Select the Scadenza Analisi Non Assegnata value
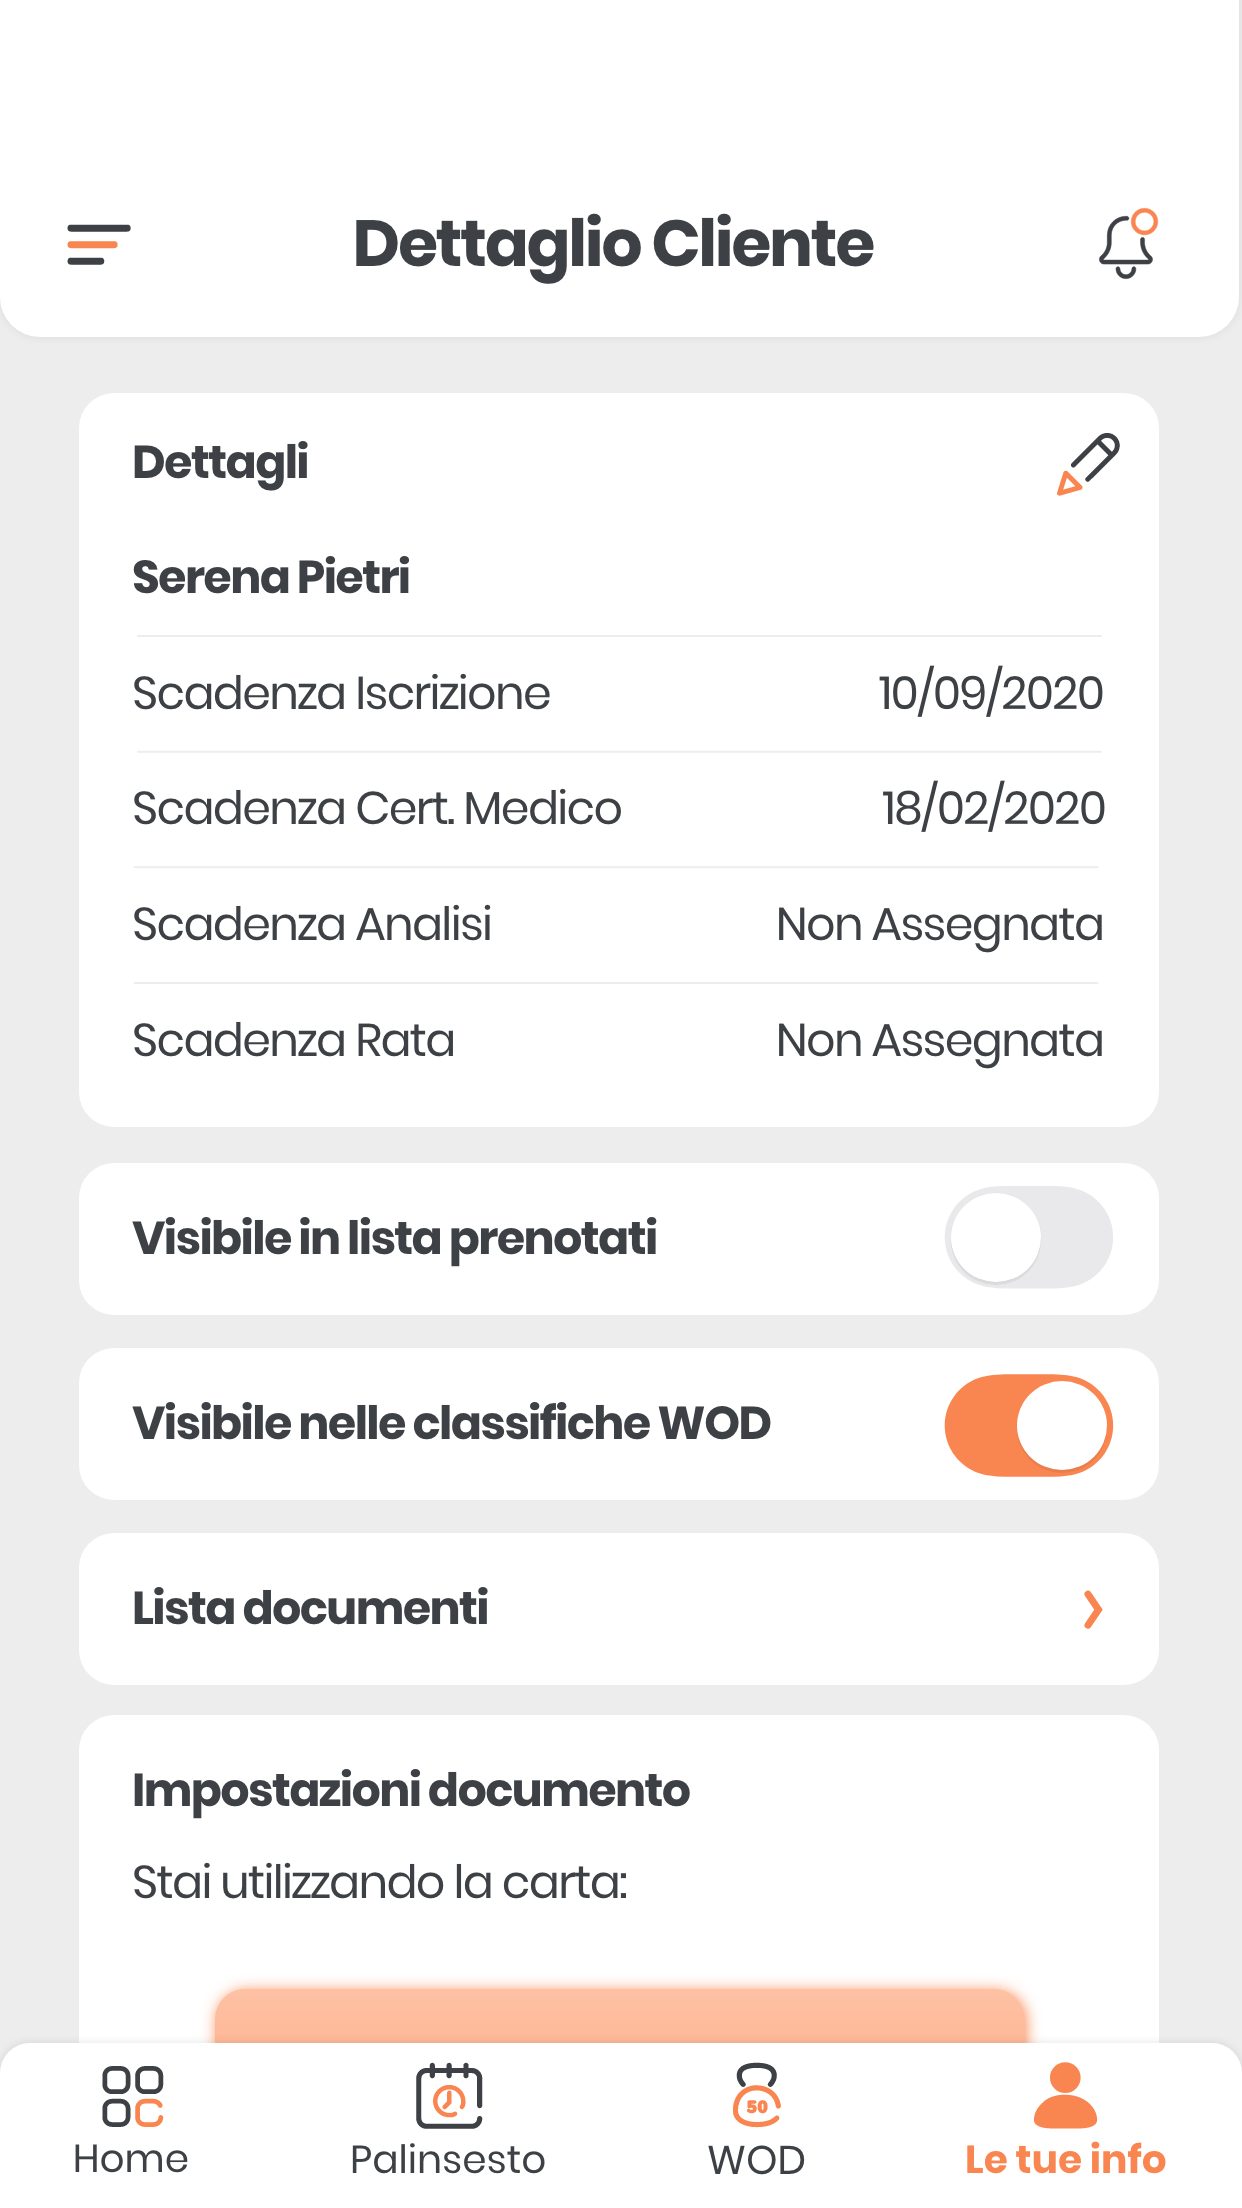 click(x=940, y=925)
